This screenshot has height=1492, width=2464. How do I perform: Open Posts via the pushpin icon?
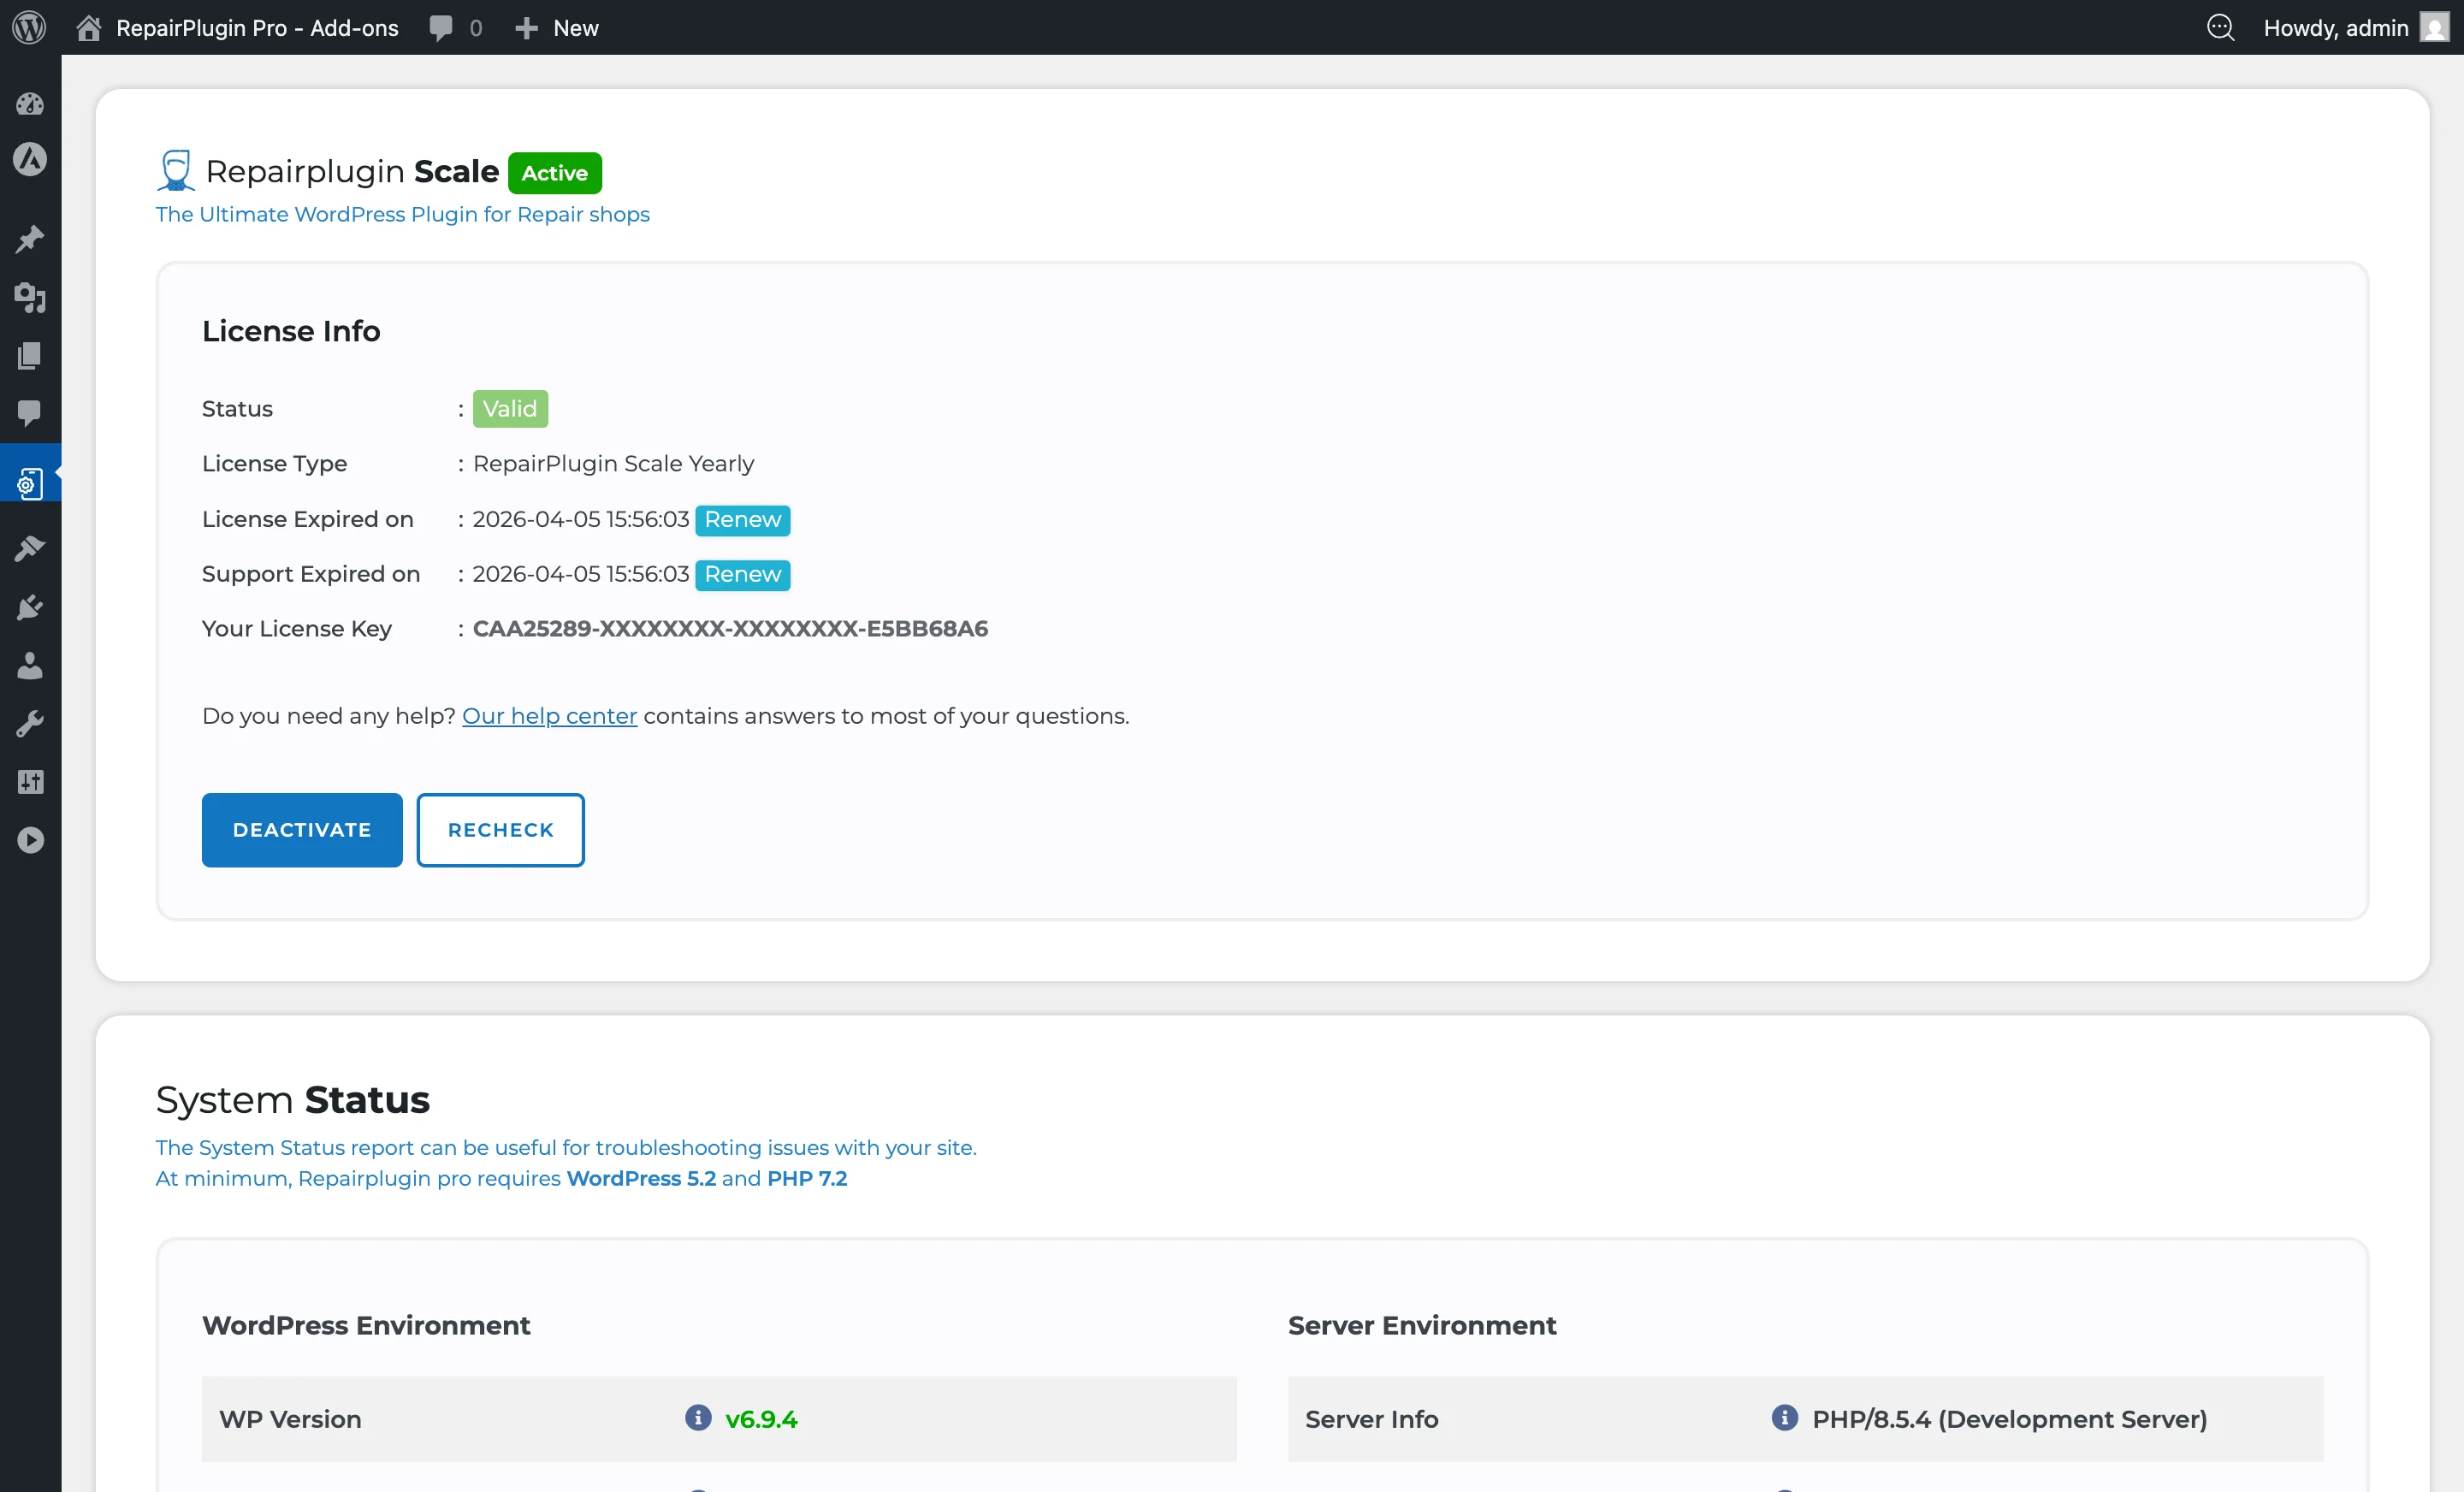pyautogui.click(x=30, y=239)
